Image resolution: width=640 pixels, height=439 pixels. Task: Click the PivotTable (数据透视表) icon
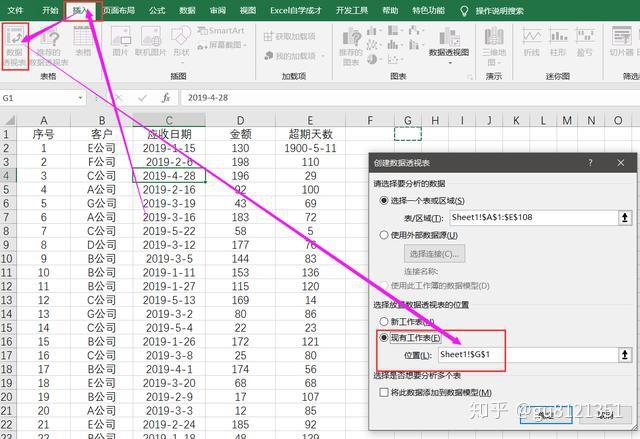click(x=15, y=46)
